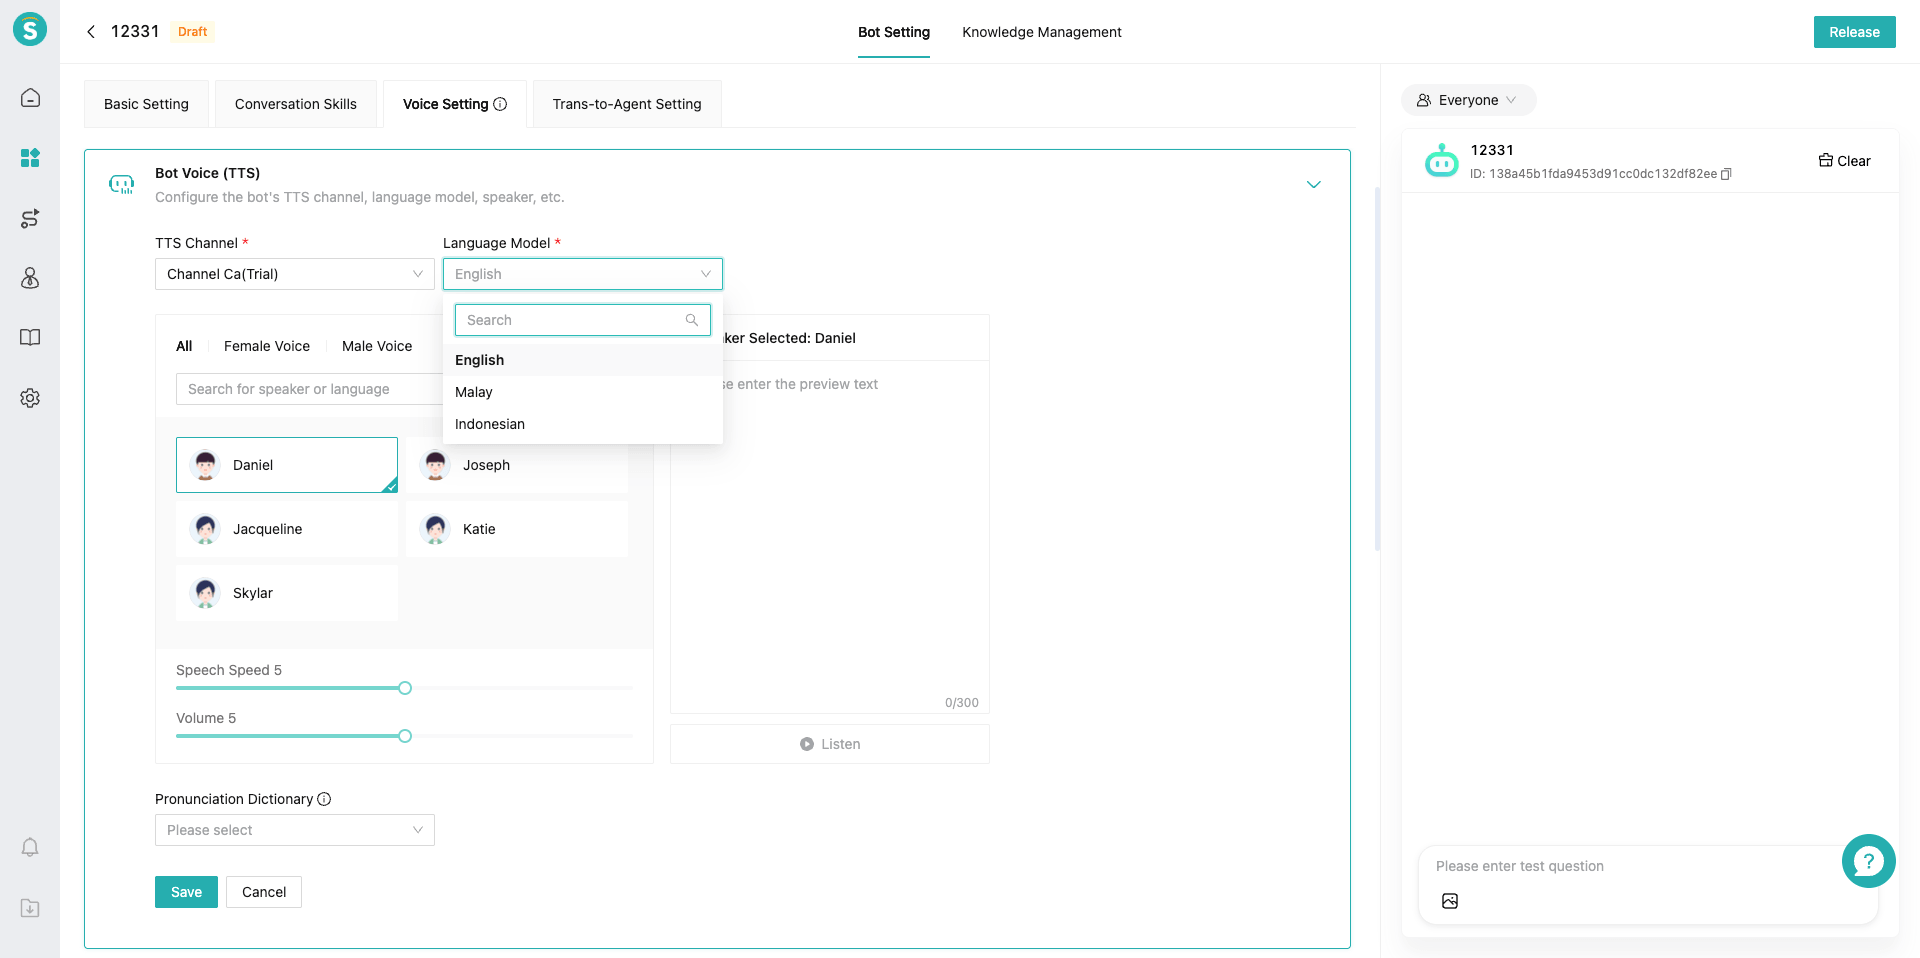
Task: Copy the bot ID with copy icon
Action: coord(1726,174)
